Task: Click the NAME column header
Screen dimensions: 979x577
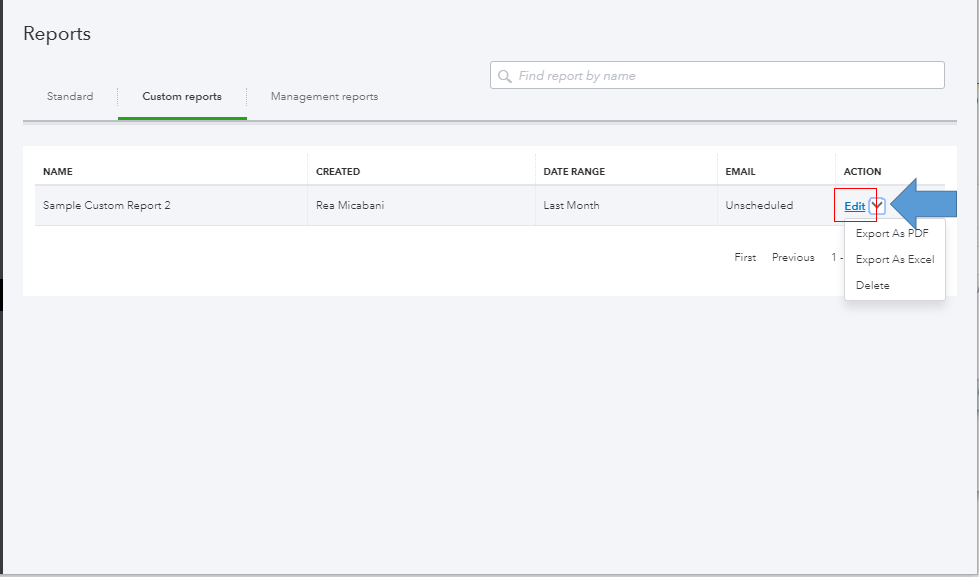Action: tap(58, 172)
